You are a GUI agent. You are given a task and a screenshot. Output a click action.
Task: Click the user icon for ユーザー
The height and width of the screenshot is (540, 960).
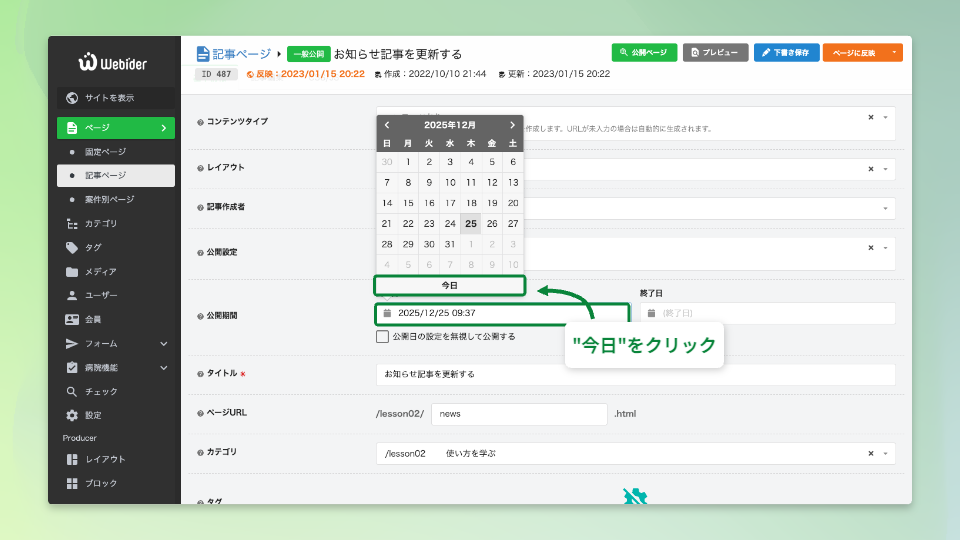click(72, 296)
